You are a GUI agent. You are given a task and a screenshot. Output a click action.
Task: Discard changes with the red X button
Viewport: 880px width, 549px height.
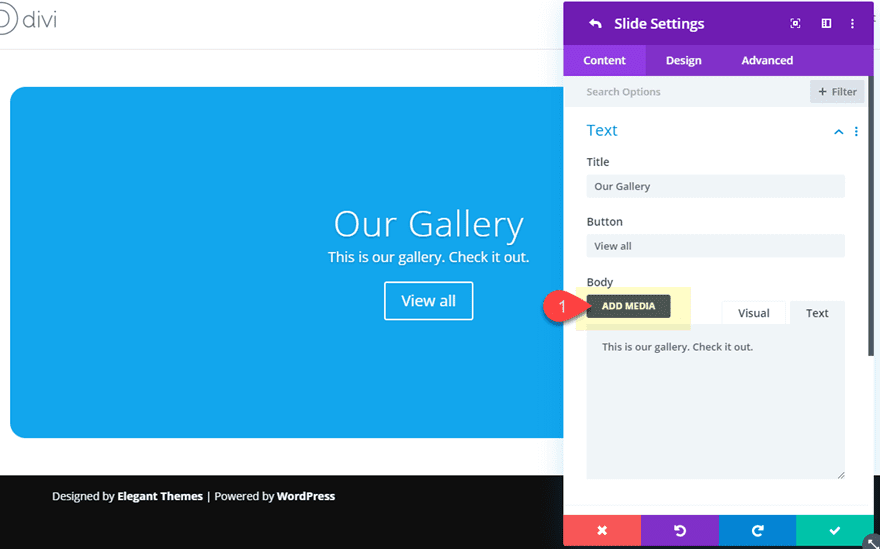[602, 530]
